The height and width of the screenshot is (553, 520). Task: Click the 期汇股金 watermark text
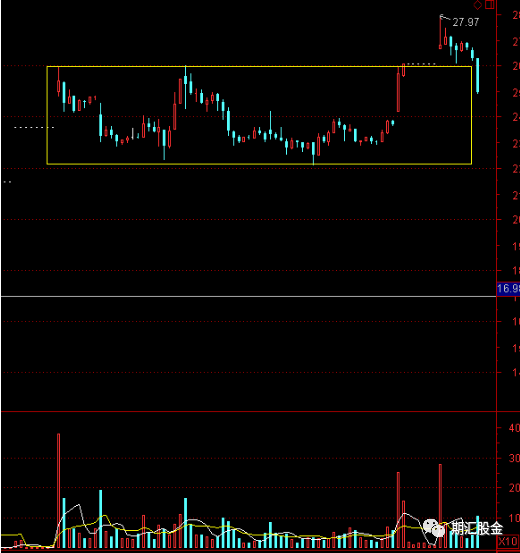coord(477,528)
